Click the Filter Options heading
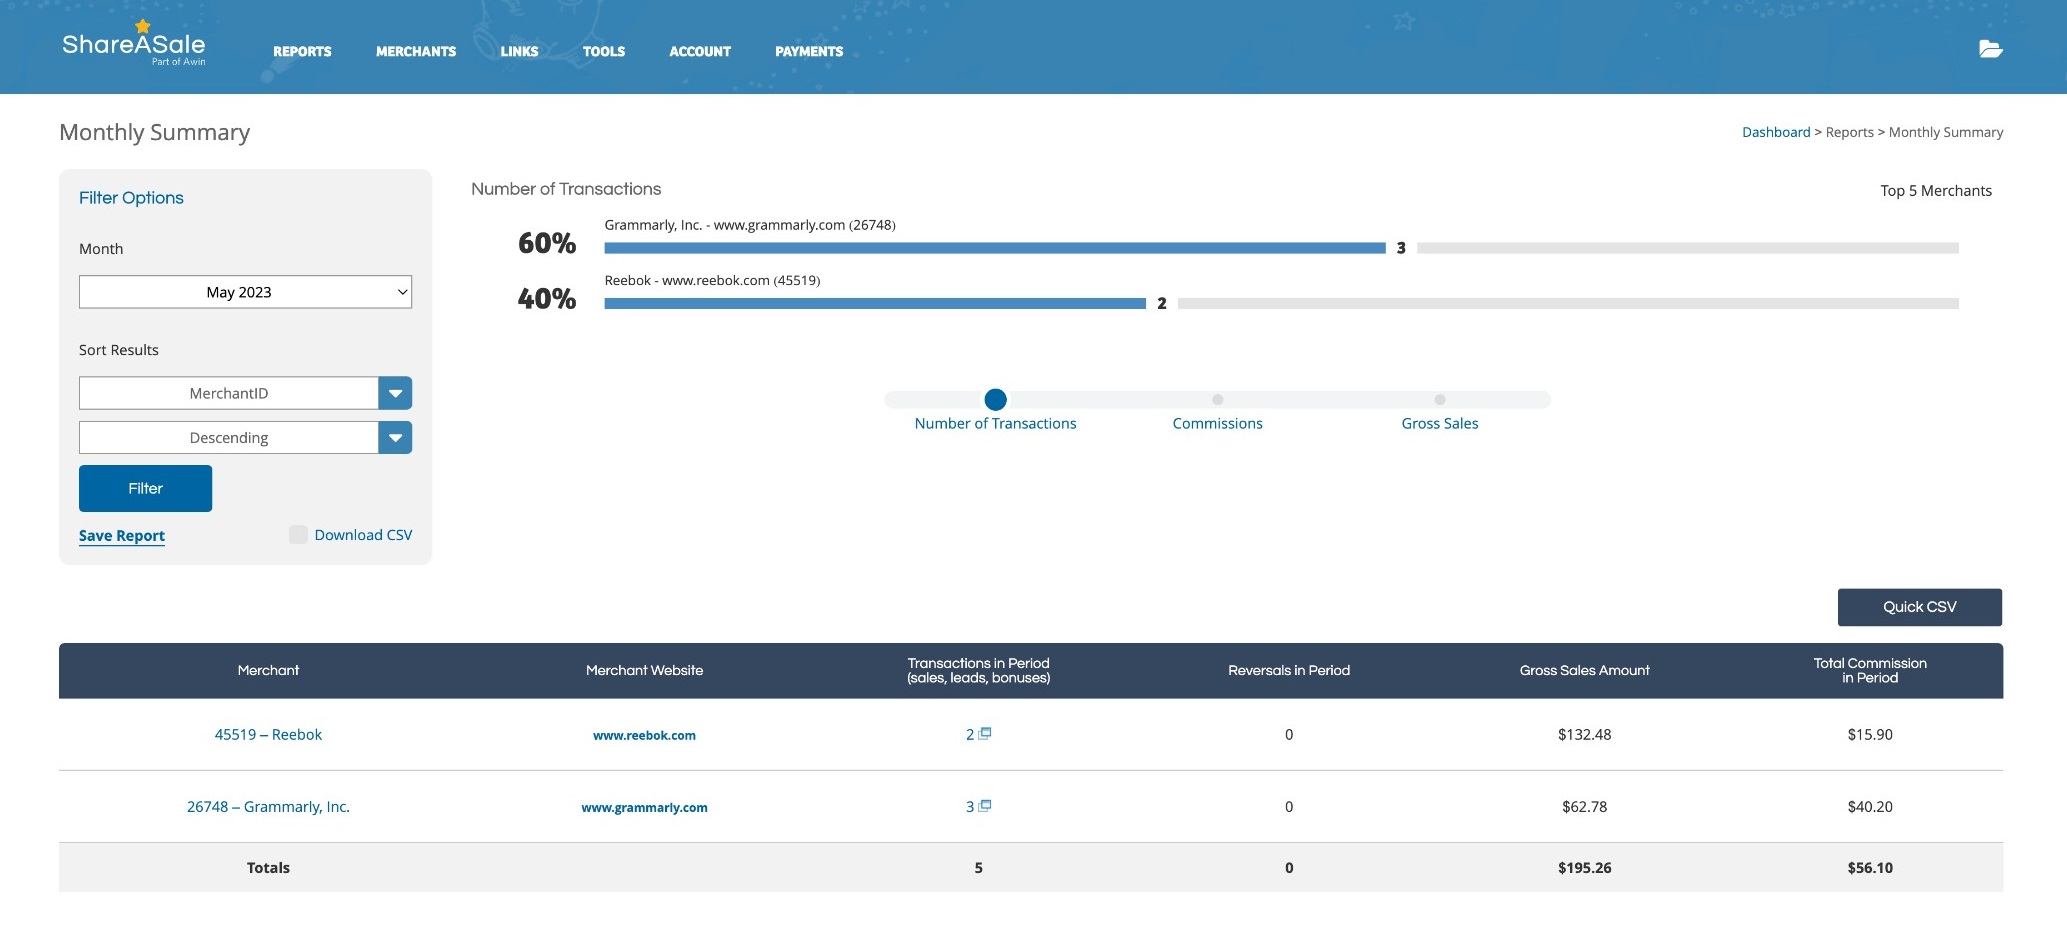This screenshot has width=2067, height=941. 131,198
